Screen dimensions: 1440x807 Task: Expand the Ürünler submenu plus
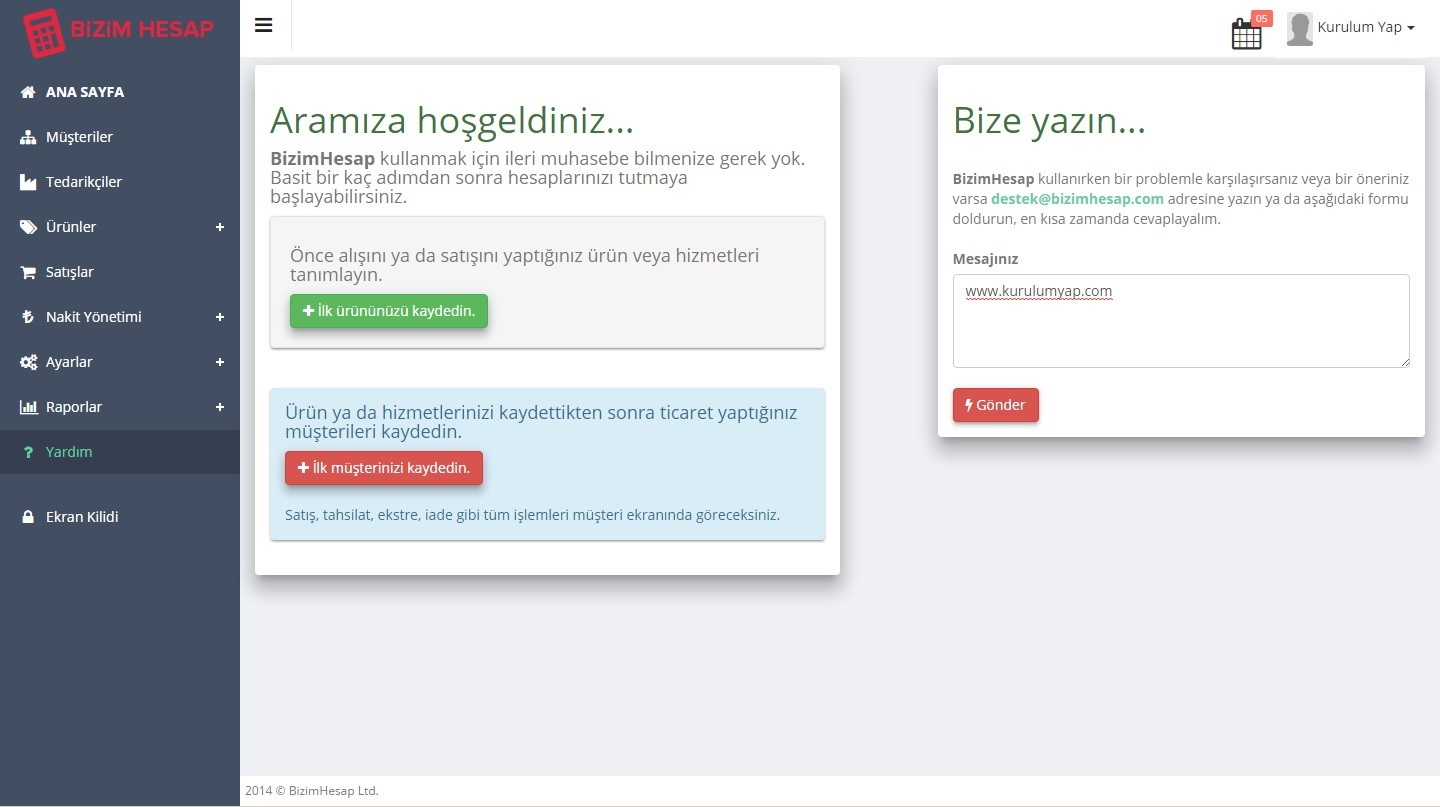[x=220, y=227]
